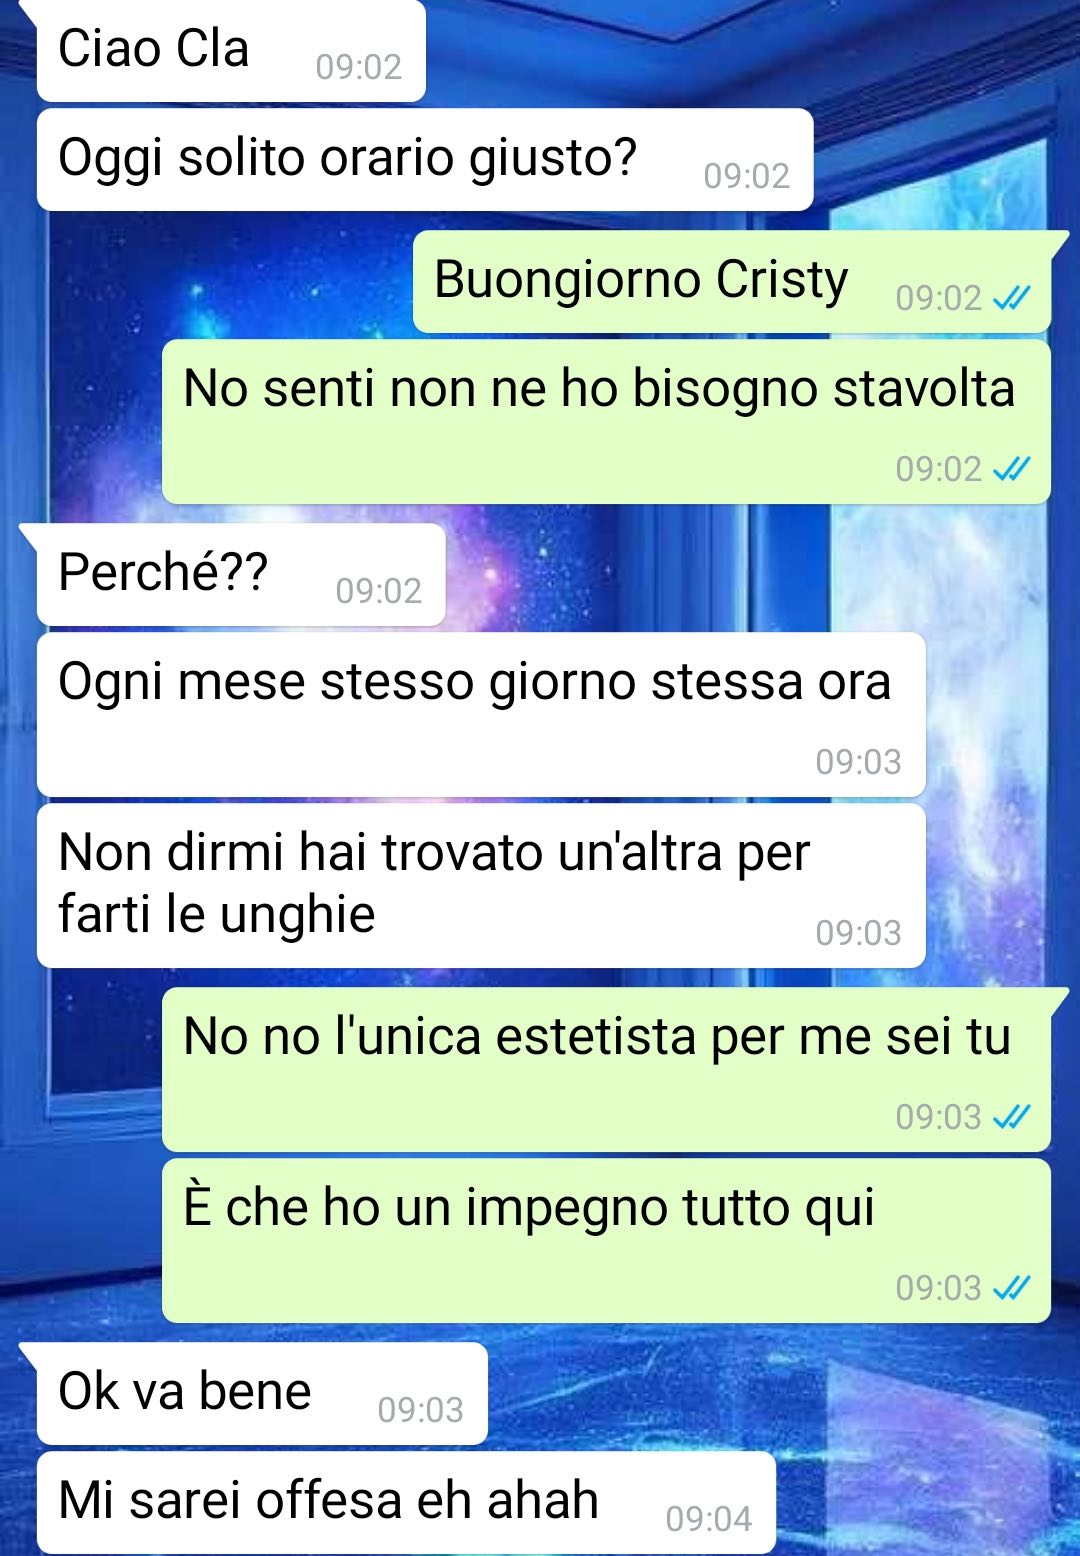Click the 09:04 timestamp on the last message
The height and width of the screenshot is (1556, 1080).
click(708, 1519)
